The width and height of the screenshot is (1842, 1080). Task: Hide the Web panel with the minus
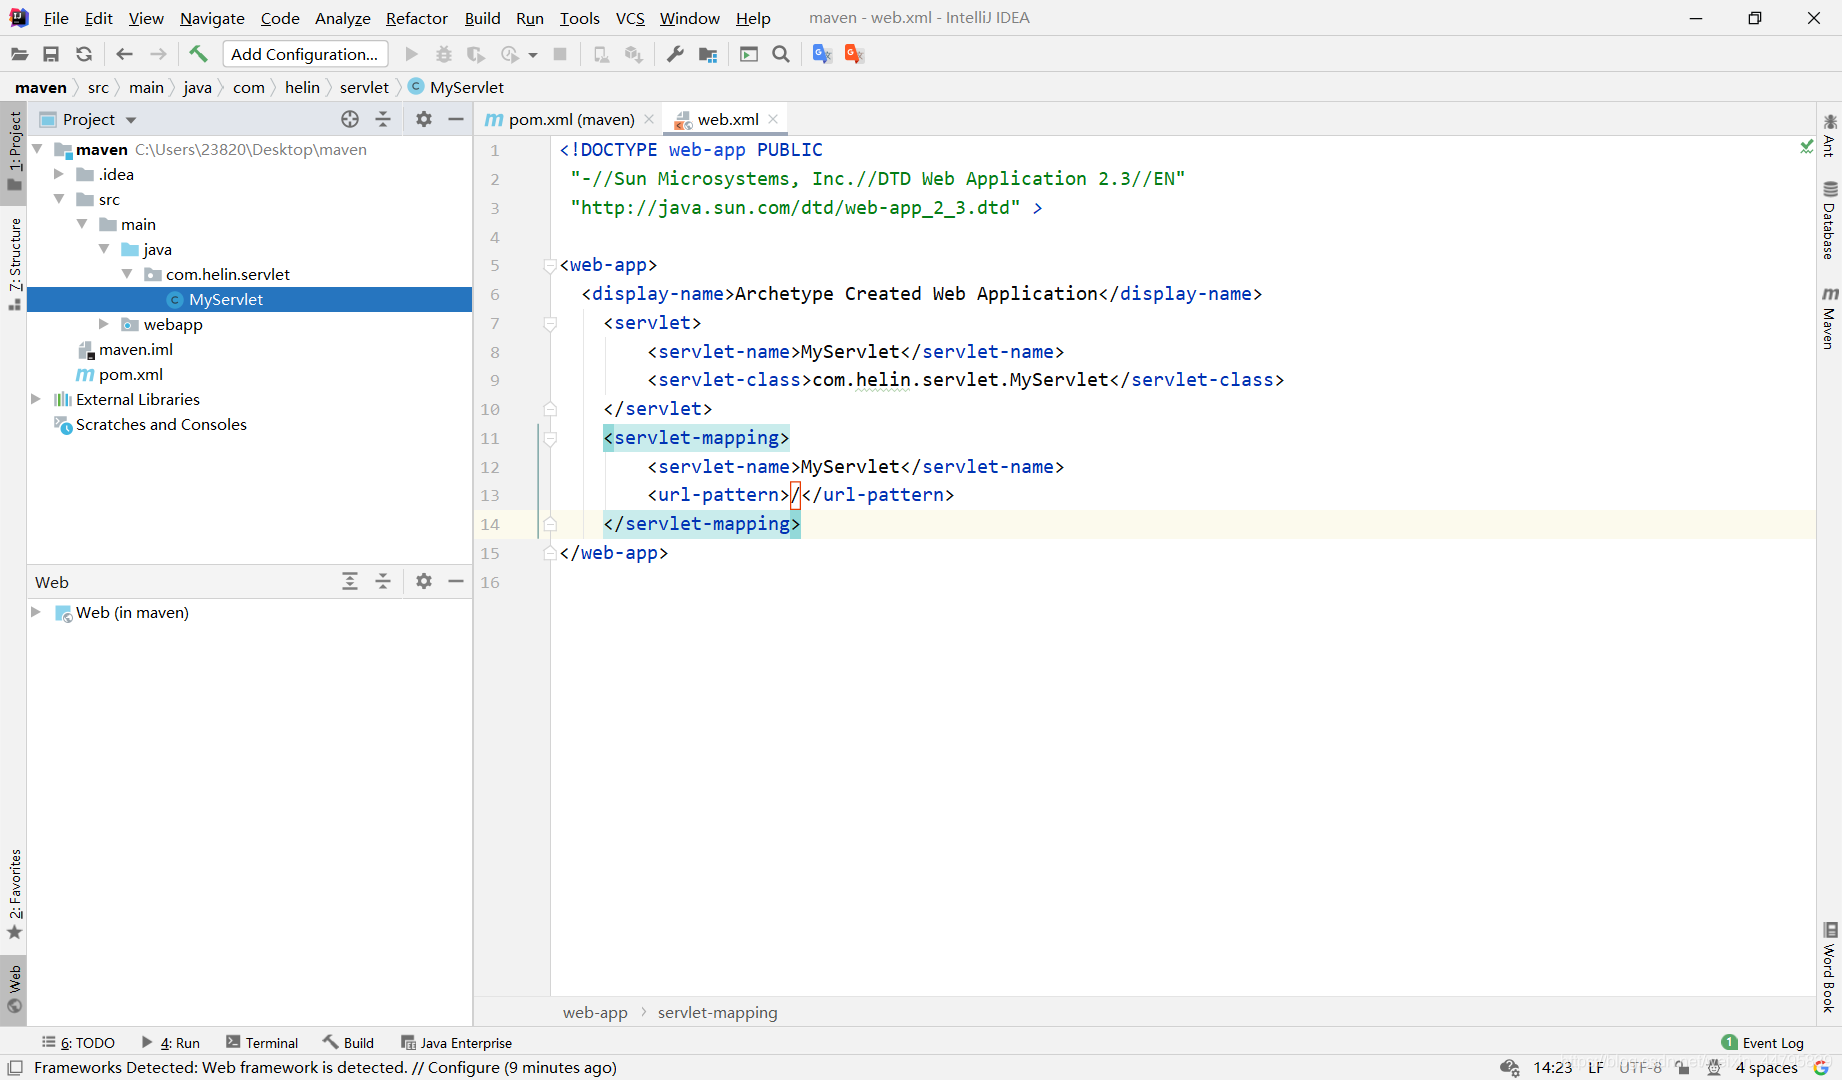456,581
